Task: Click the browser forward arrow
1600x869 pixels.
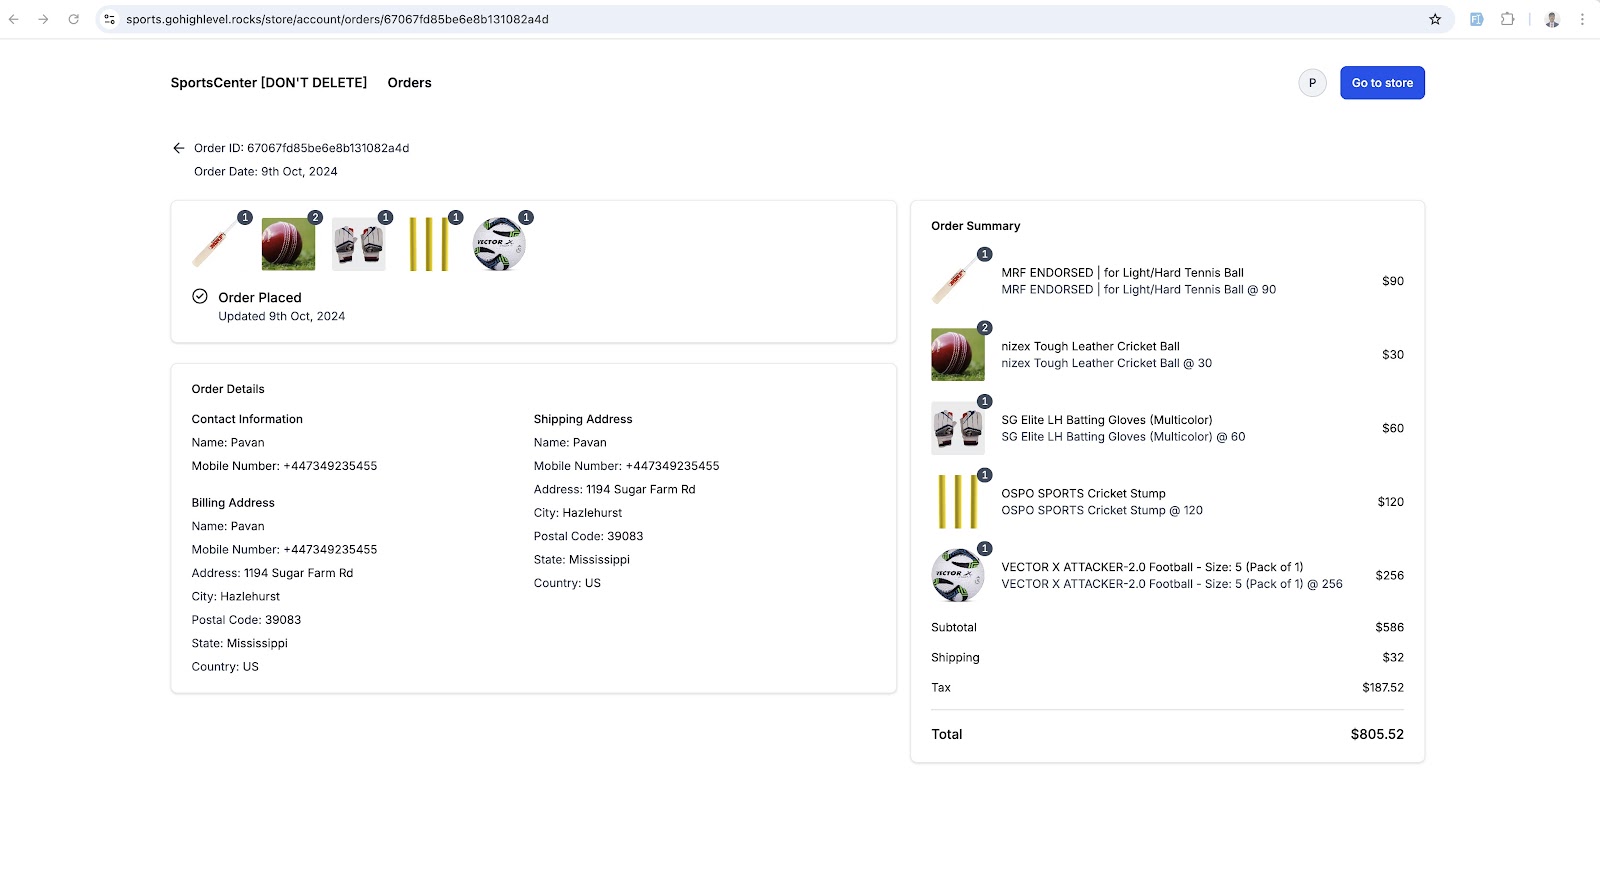Action: (43, 19)
